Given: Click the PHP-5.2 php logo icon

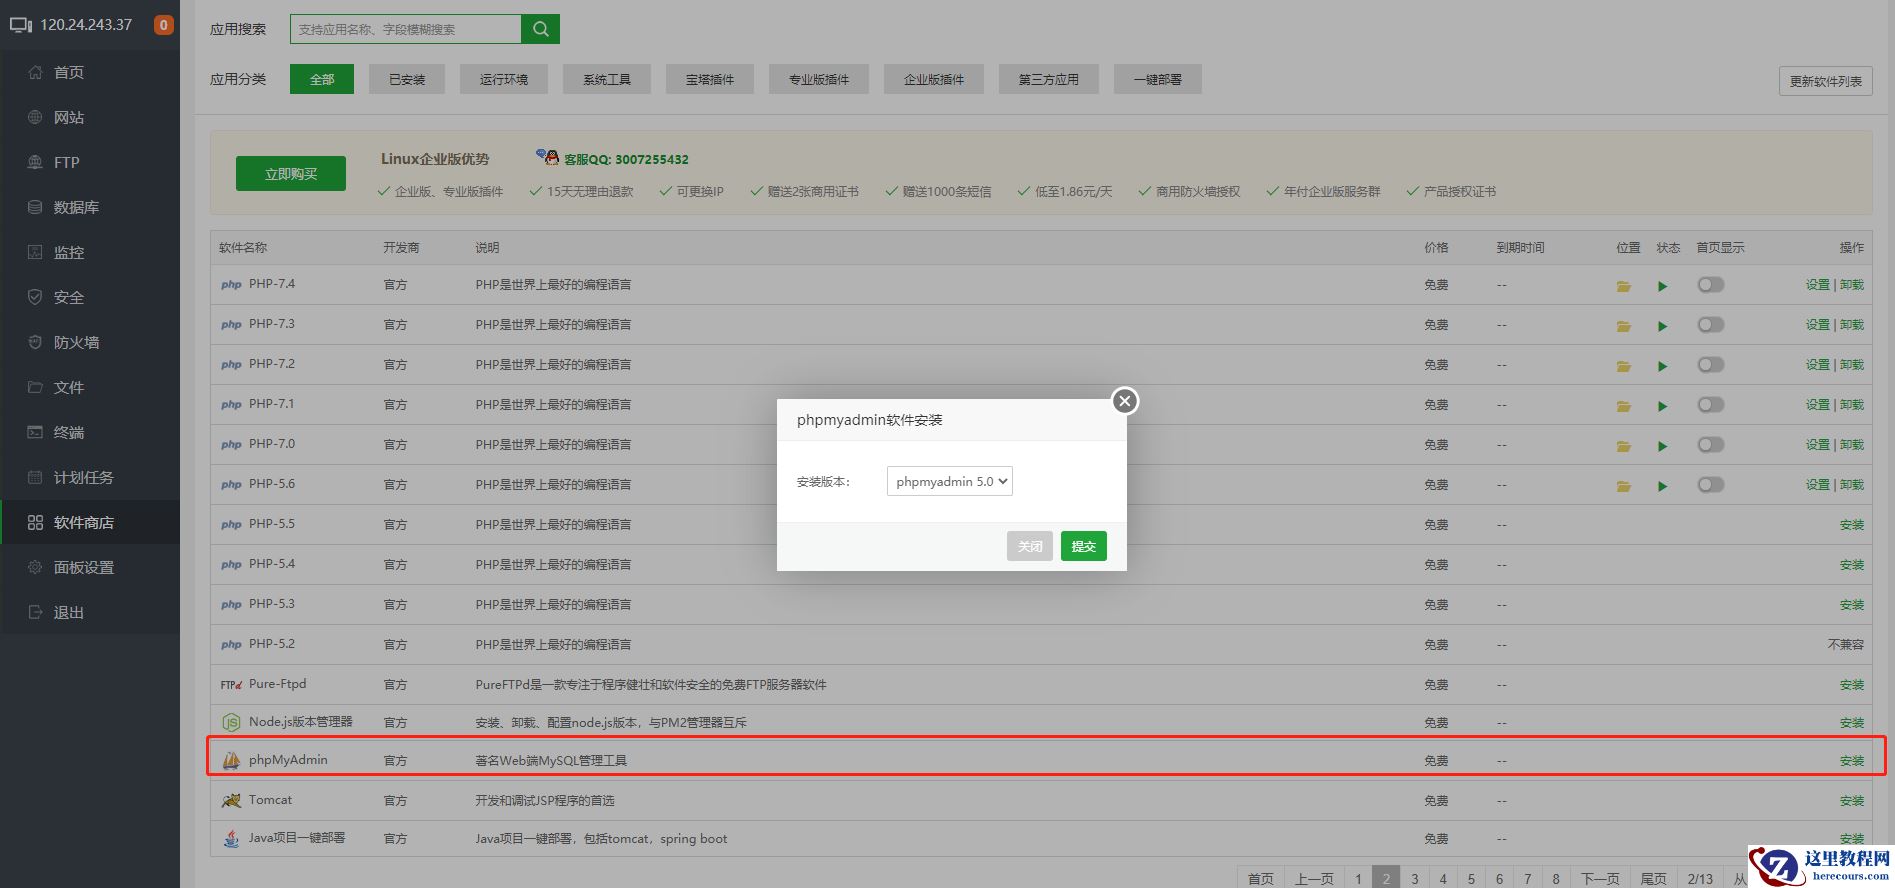Looking at the screenshot, I should (x=231, y=645).
